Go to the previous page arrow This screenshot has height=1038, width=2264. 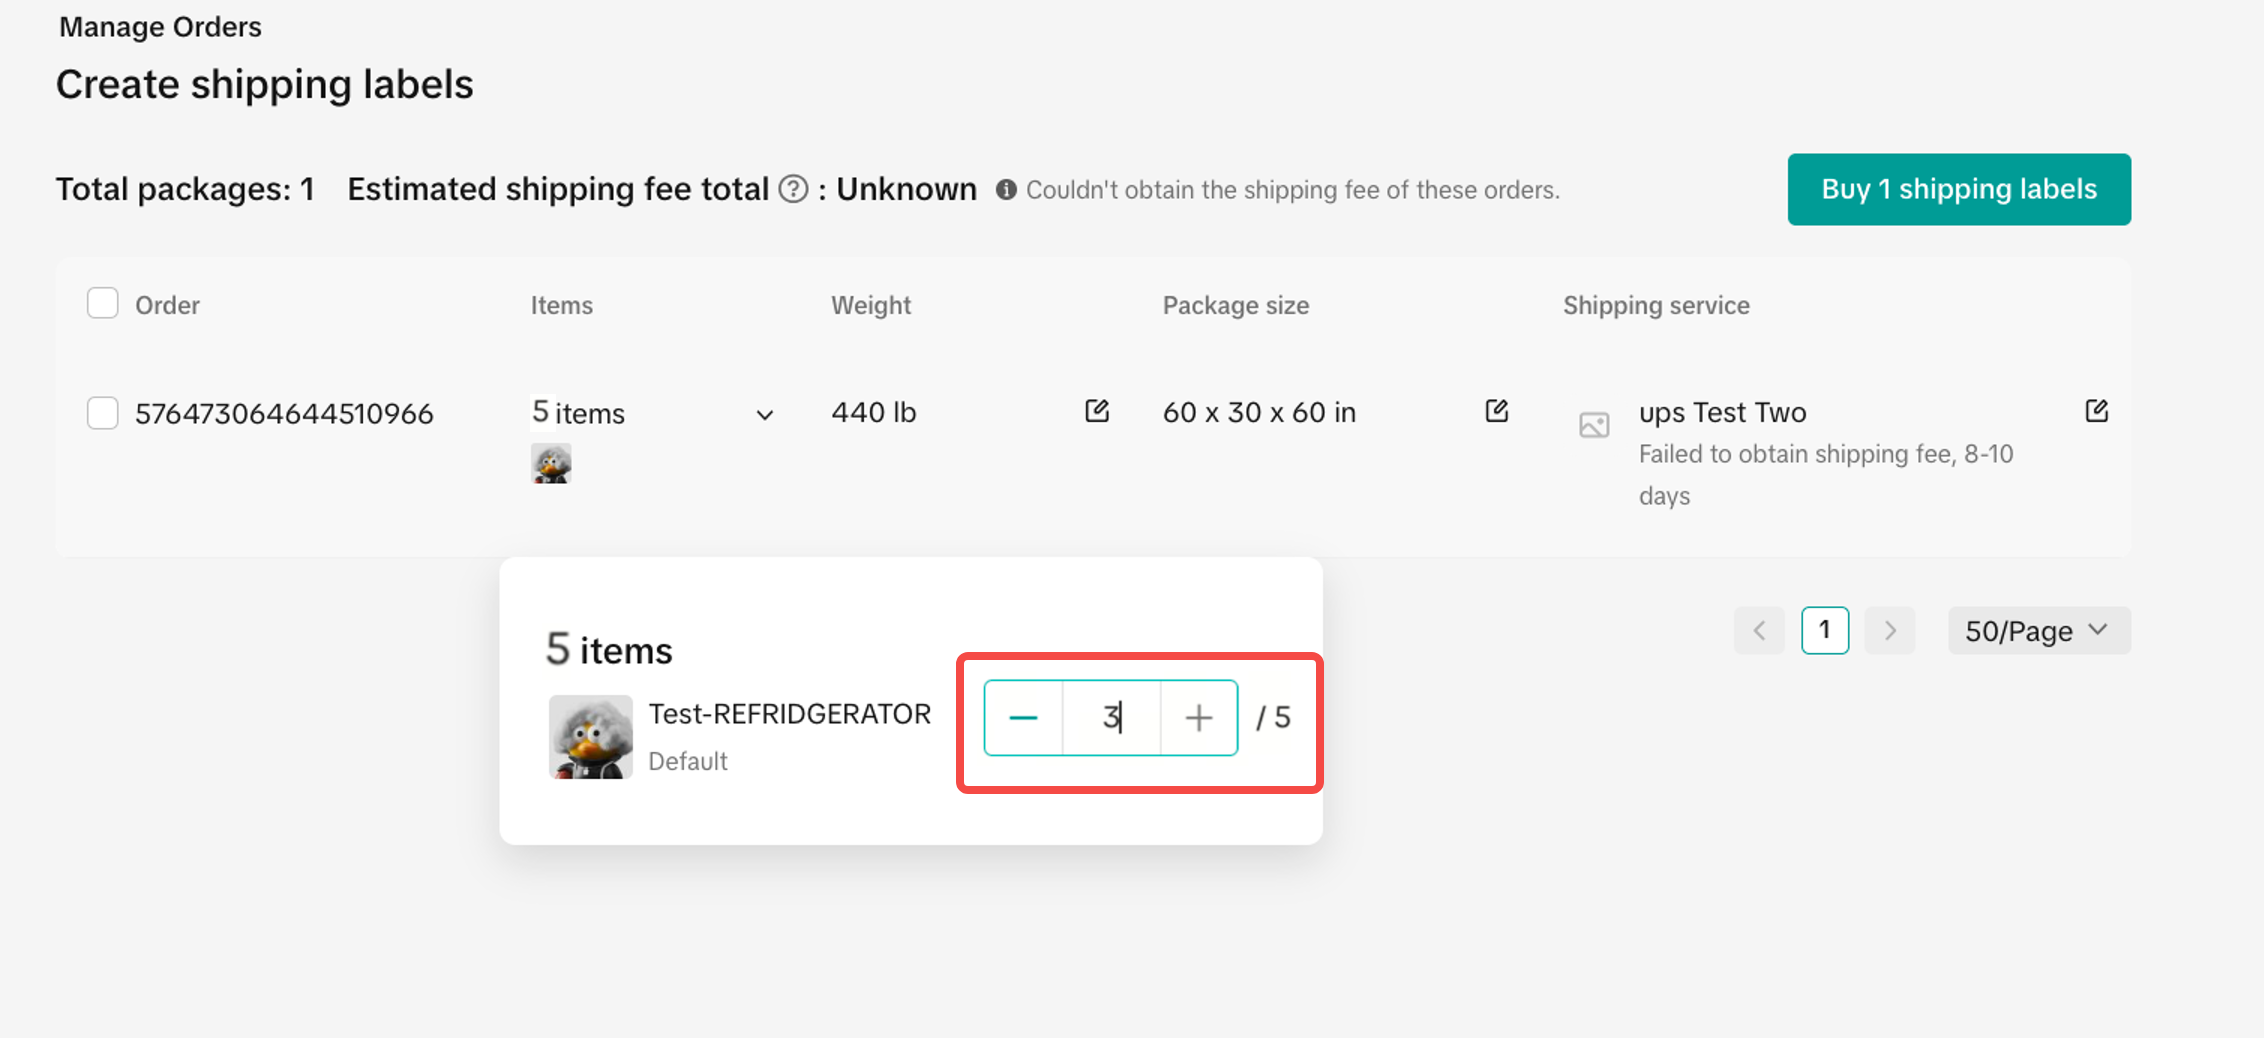(1759, 631)
